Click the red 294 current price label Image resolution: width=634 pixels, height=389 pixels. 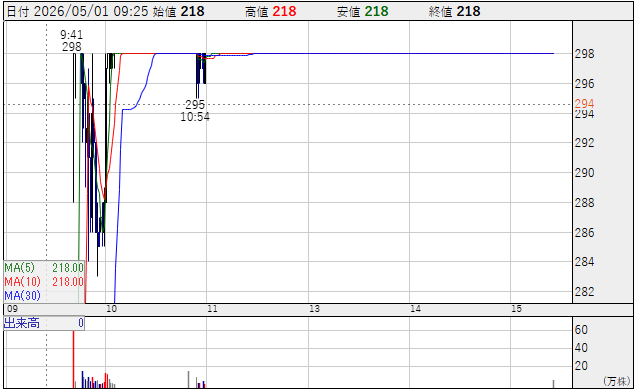[584, 103]
